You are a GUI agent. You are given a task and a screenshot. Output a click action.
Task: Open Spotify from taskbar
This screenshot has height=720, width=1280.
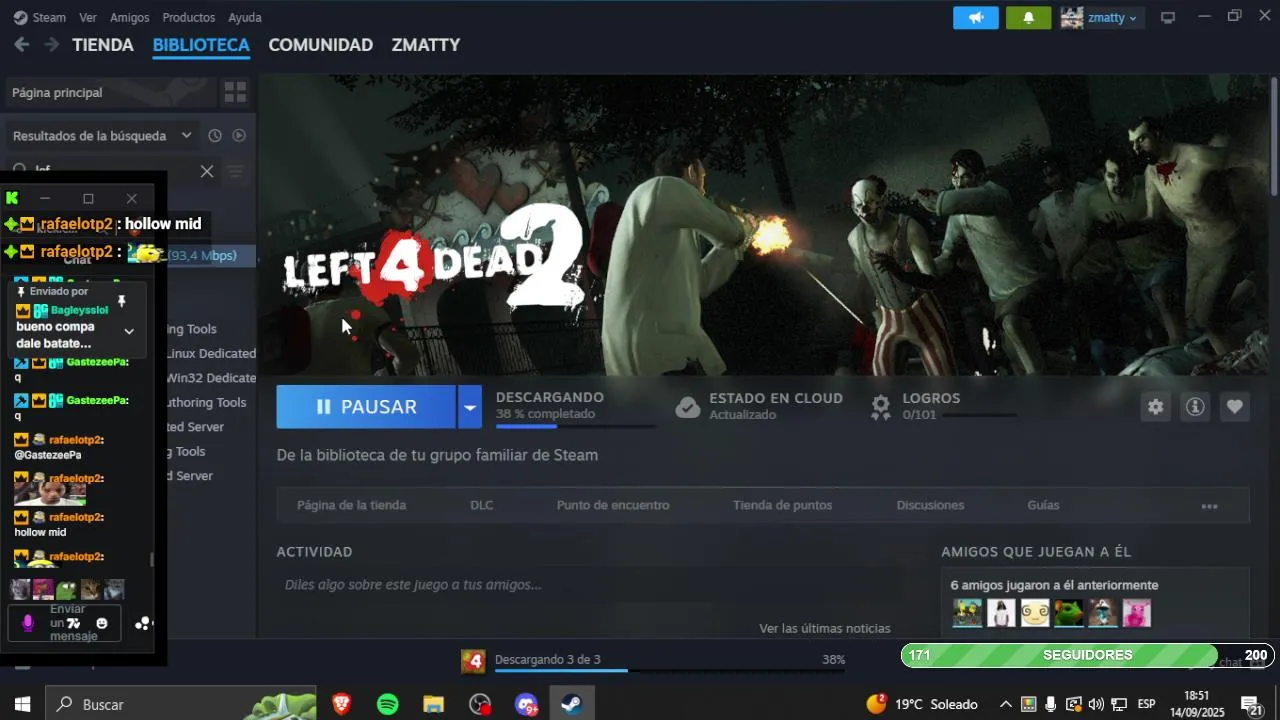tap(388, 704)
